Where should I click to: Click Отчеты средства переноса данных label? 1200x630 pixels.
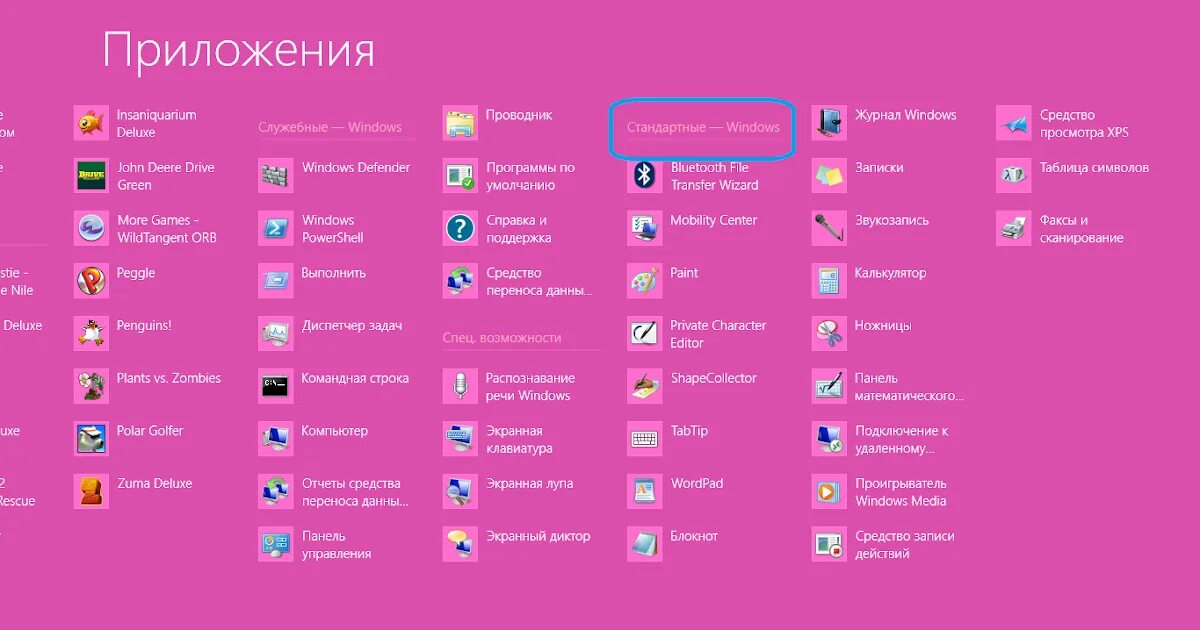(355, 492)
